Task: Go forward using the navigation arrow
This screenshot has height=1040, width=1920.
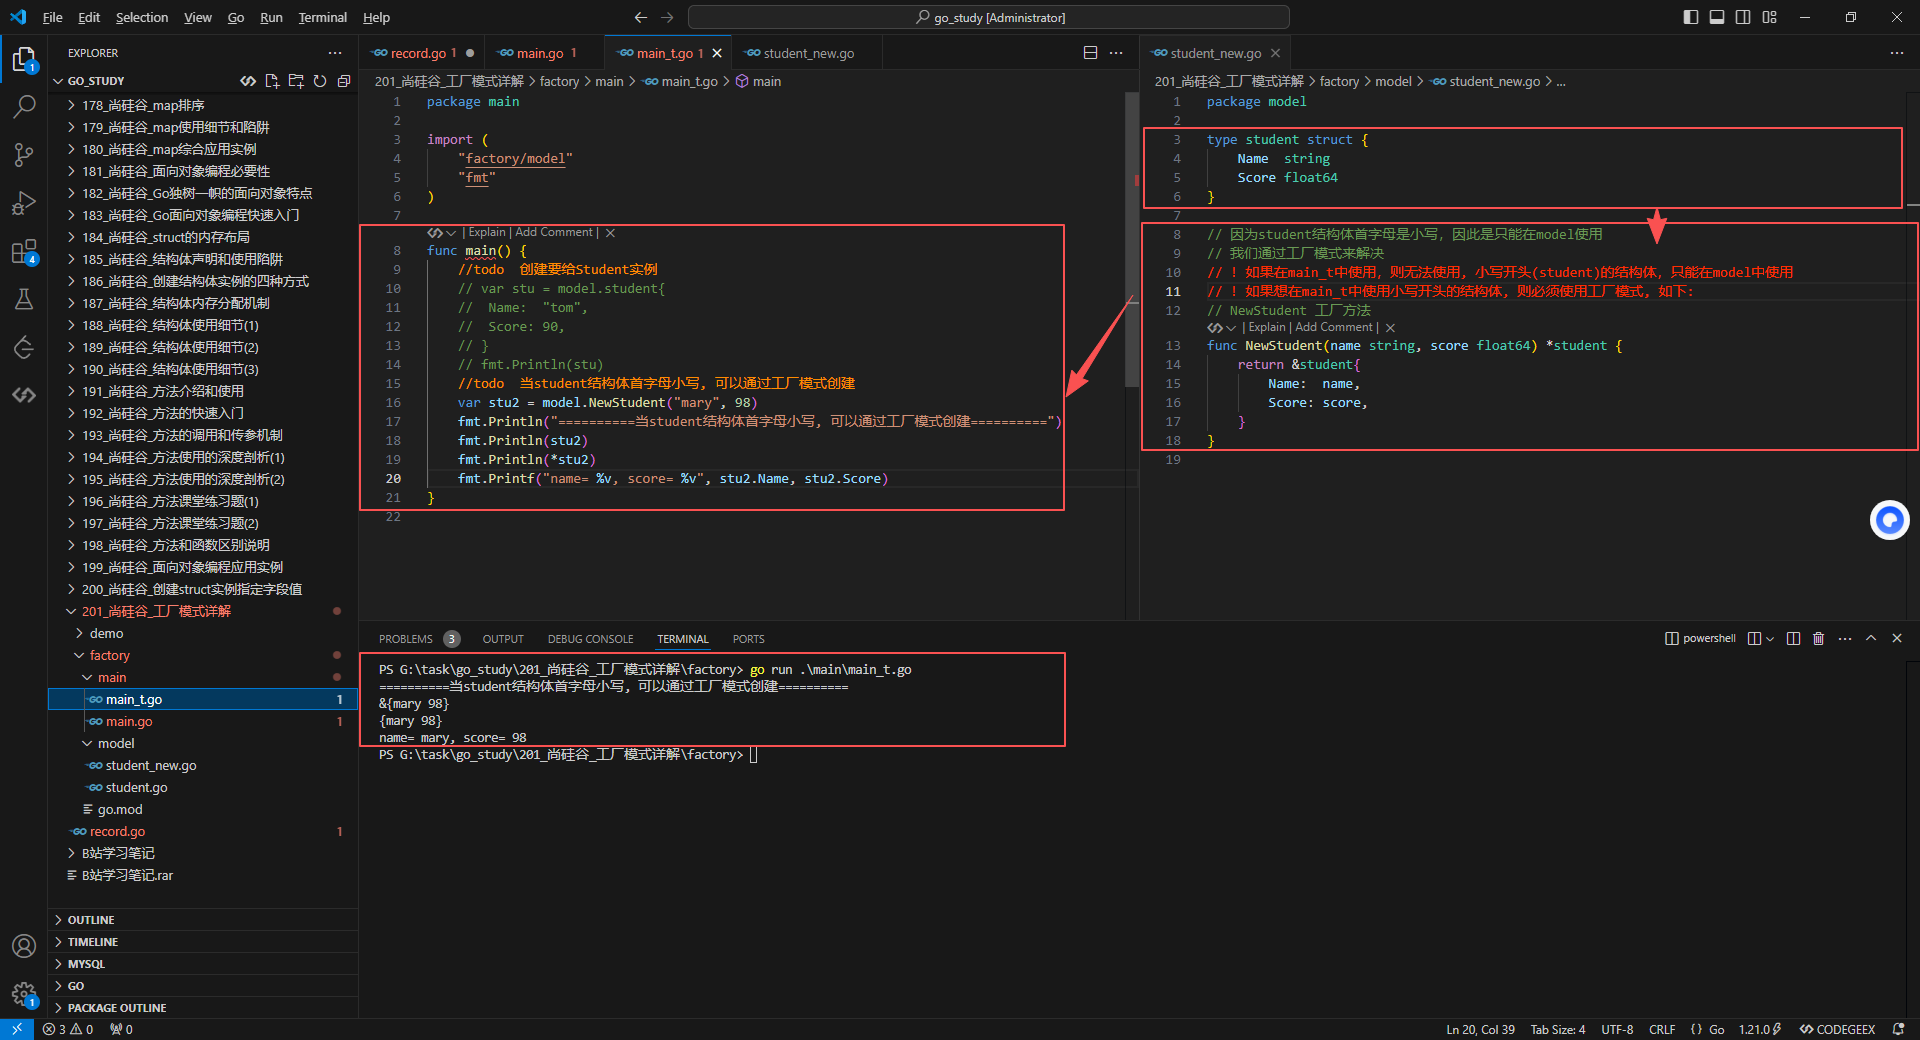Action: (x=667, y=17)
